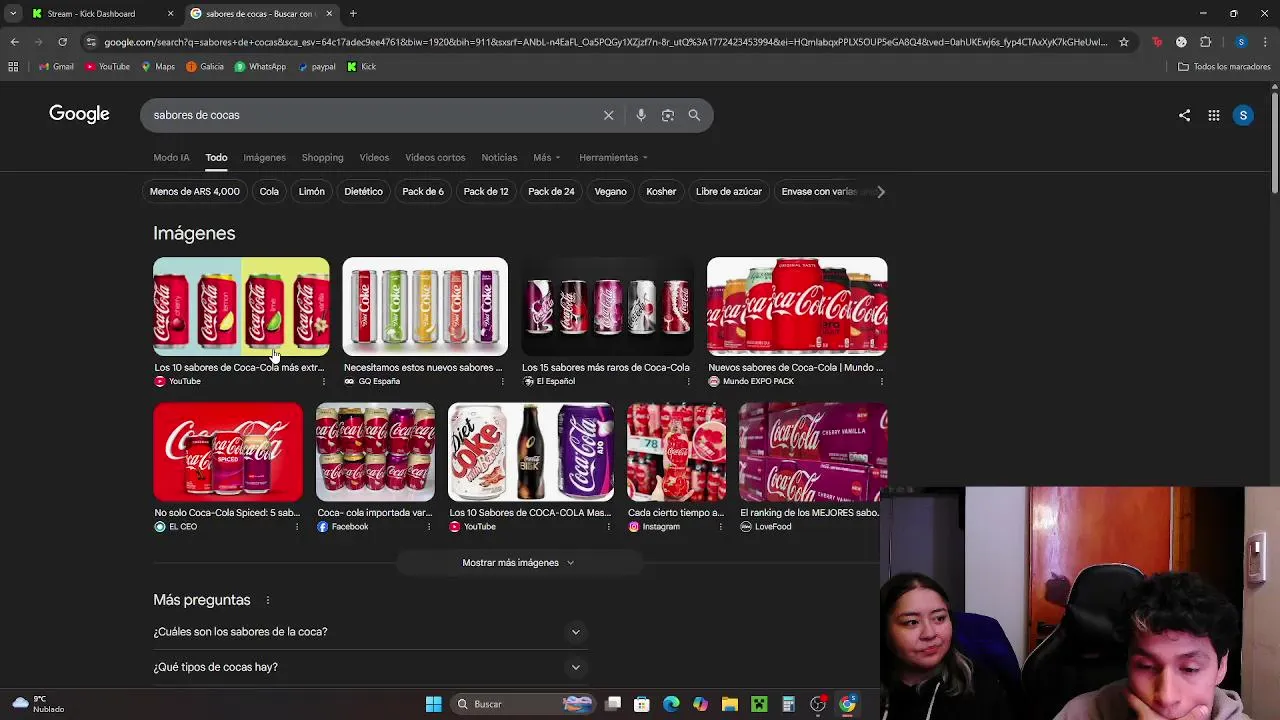Click the share icon near Google apps
Image resolution: width=1280 pixels, height=720 pixels.
[1184, 115]
